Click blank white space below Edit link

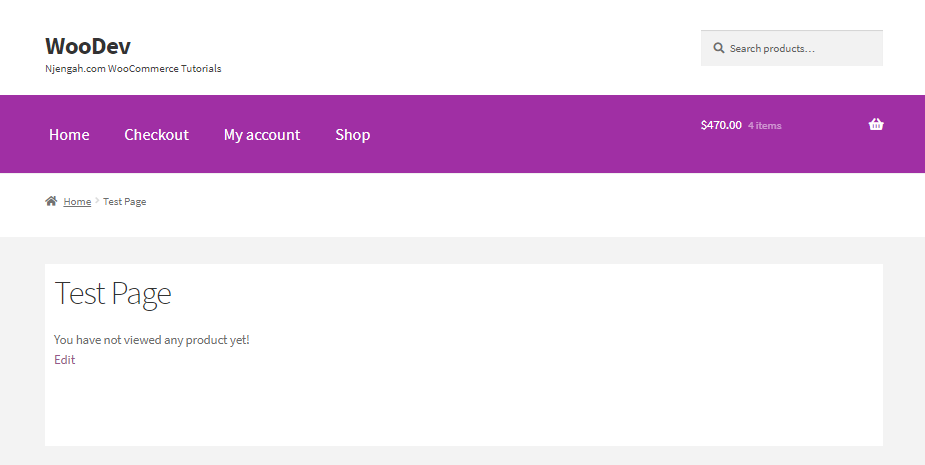click(x=464, y=407)
